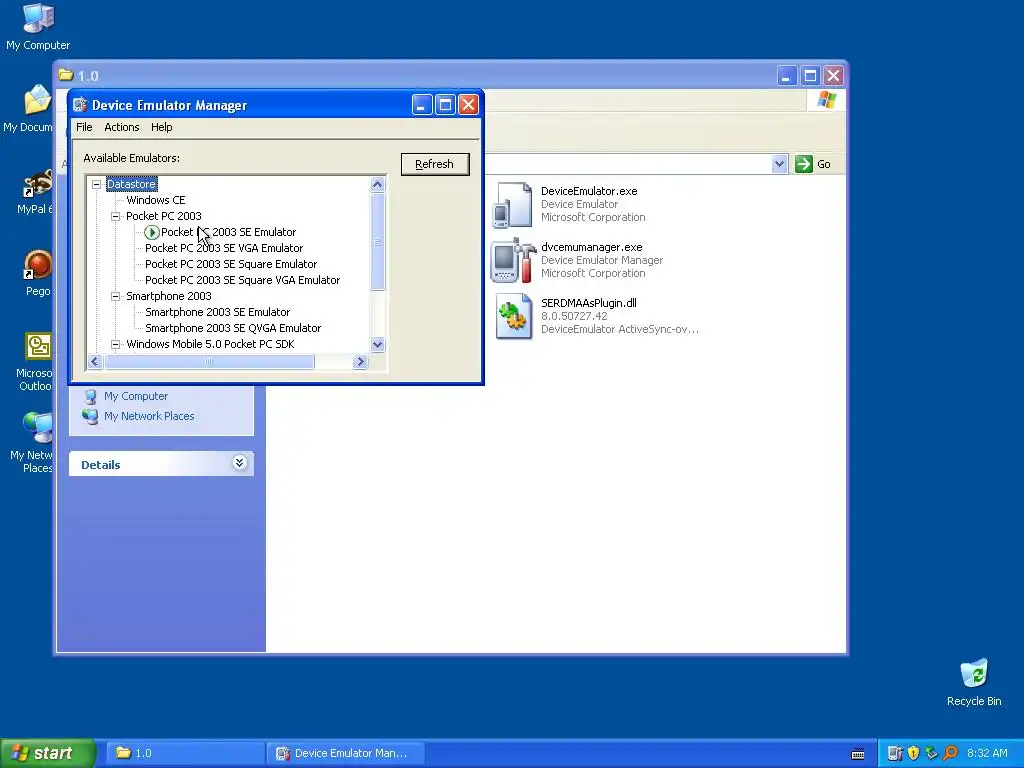Open the Help menu

pos(161,127)
